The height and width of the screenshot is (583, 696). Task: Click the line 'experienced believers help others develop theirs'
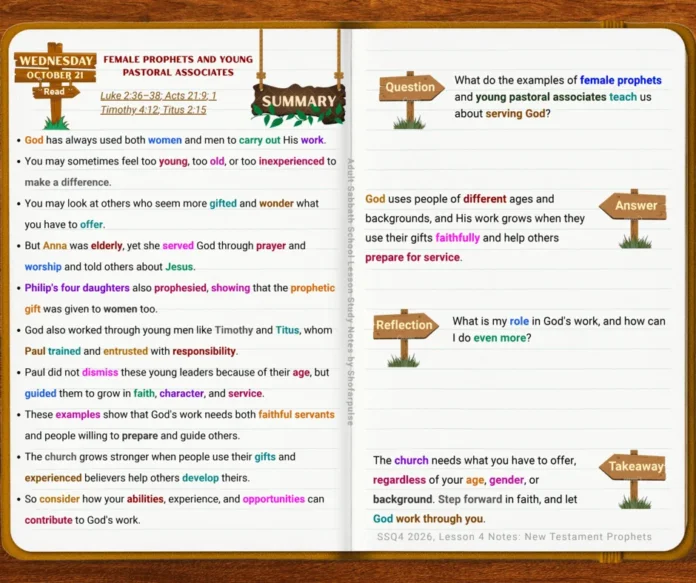click(x=137, y=478)
